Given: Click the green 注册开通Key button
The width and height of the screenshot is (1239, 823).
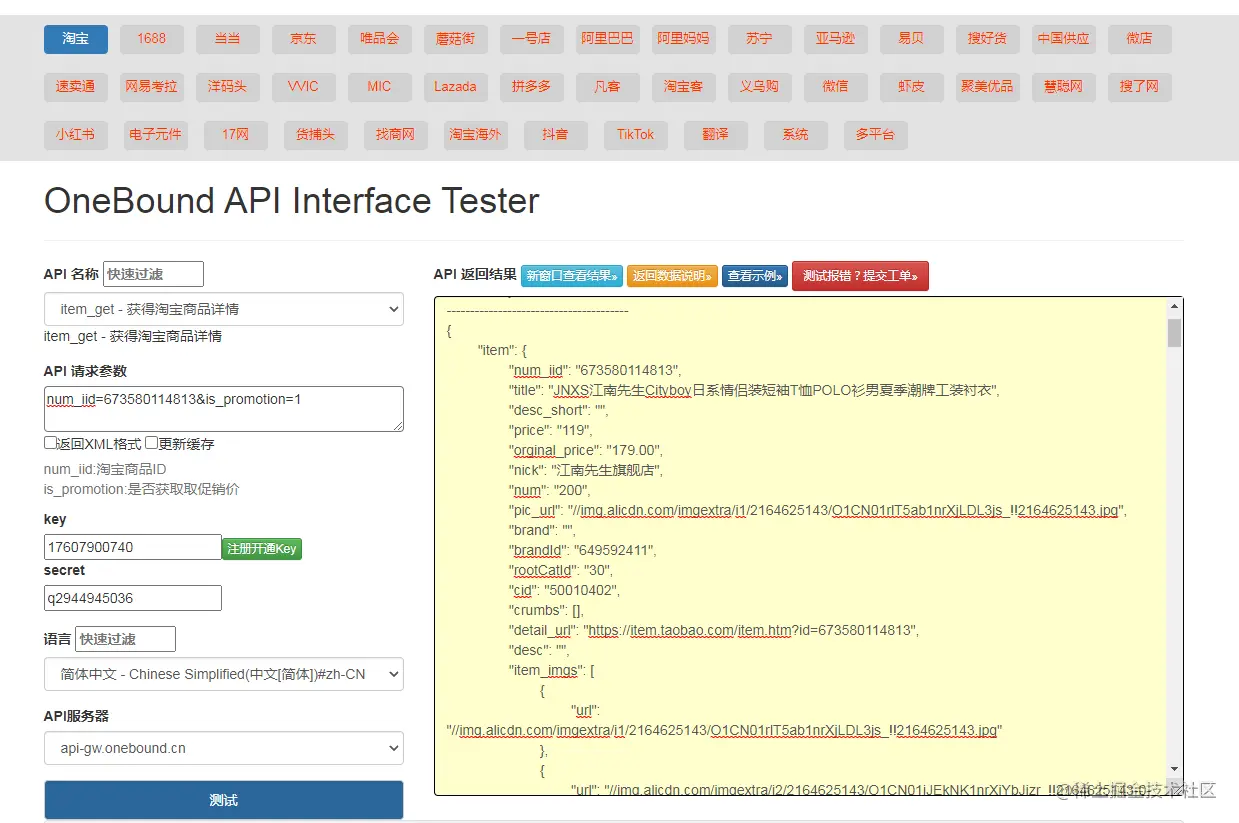Looking at the screenshot, I should tap(261, 548).
